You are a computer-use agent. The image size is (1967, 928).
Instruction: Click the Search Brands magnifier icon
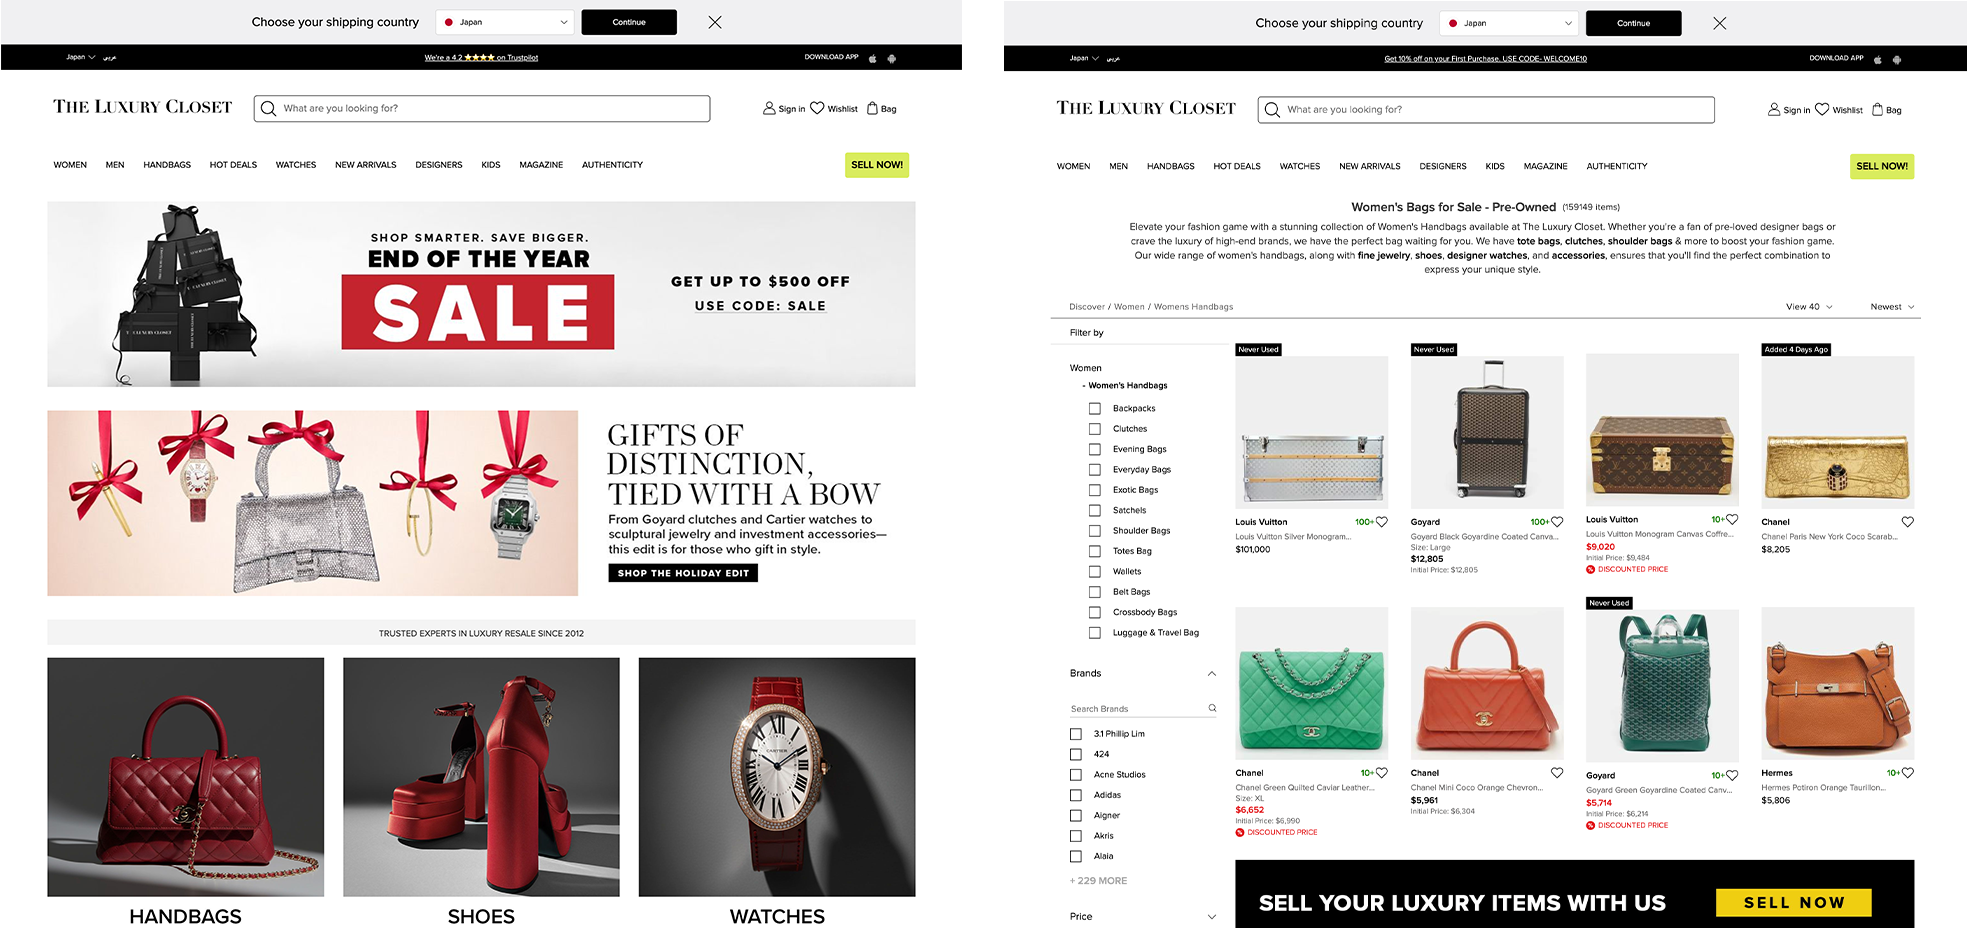click(x=1212, y=708)
